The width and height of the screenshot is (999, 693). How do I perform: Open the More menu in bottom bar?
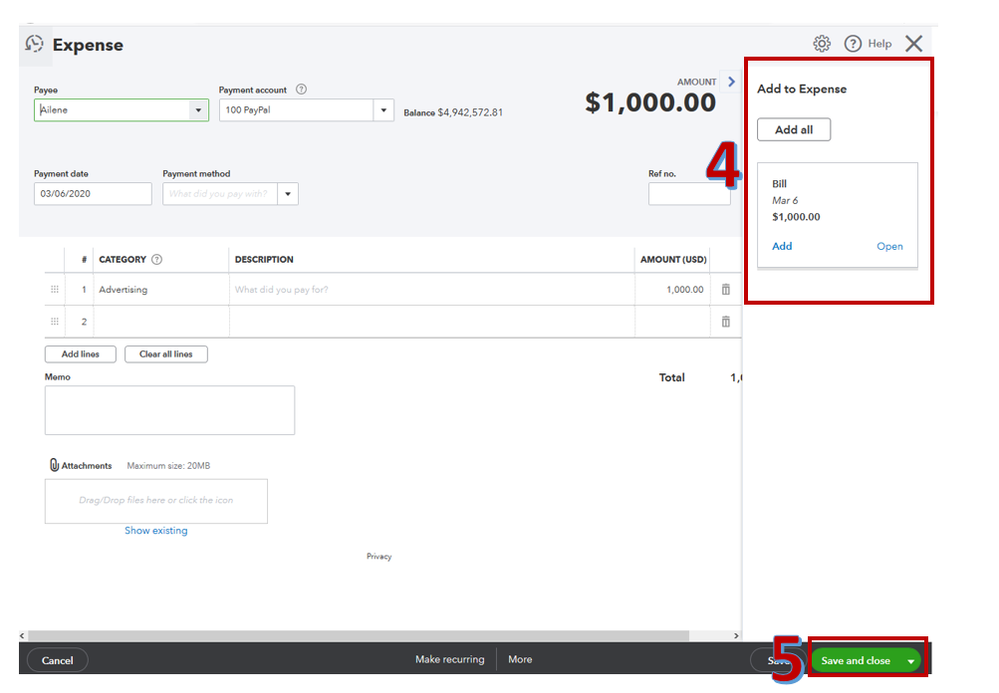[x=520, y=659]
